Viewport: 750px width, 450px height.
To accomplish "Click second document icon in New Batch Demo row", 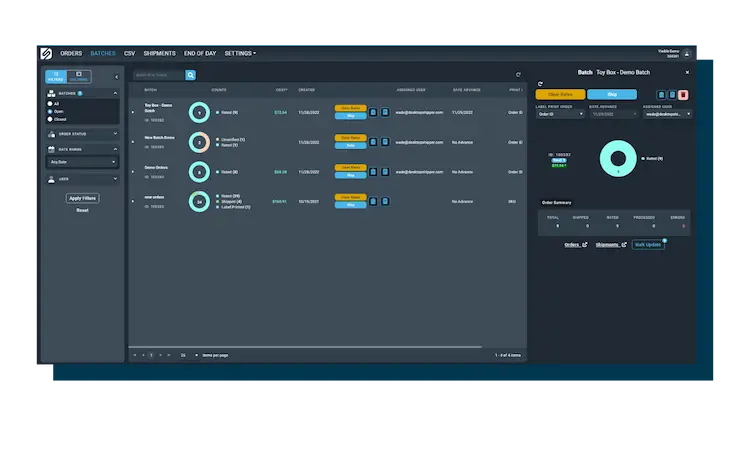I will point(385,143).
